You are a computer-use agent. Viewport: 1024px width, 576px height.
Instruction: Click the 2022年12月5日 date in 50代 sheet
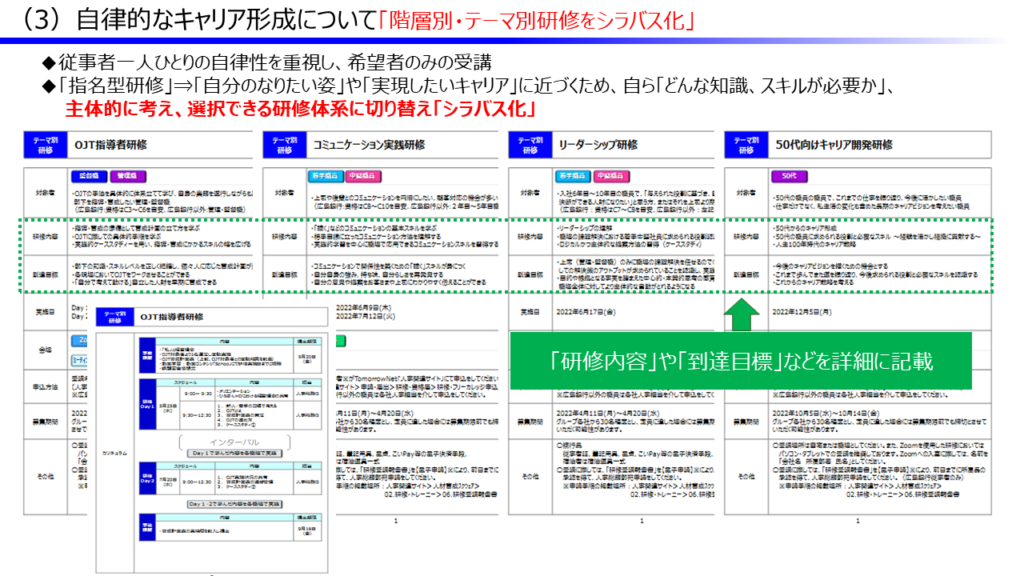[x=808, y=311]
